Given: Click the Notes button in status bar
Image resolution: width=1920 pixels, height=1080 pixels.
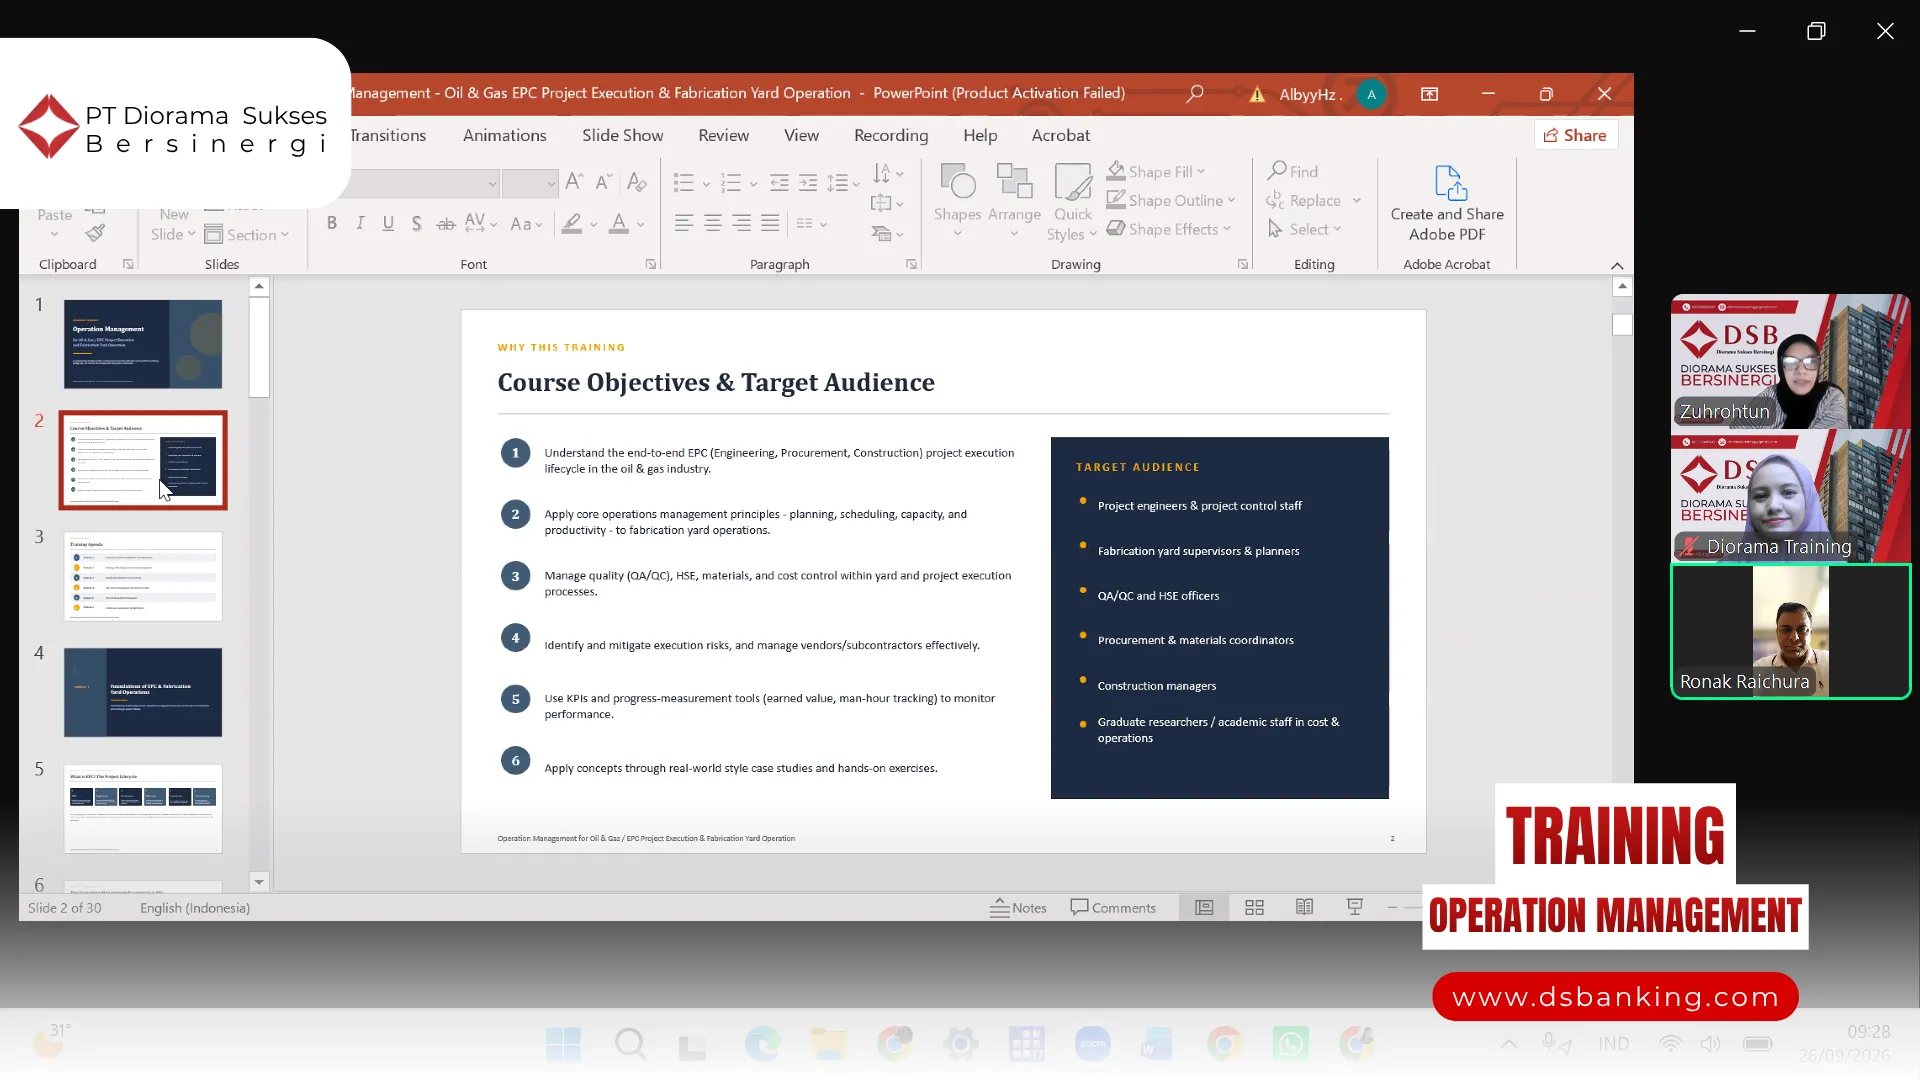Looking at the screenshot, I should pyautogui.click(x=1018, y=908).
